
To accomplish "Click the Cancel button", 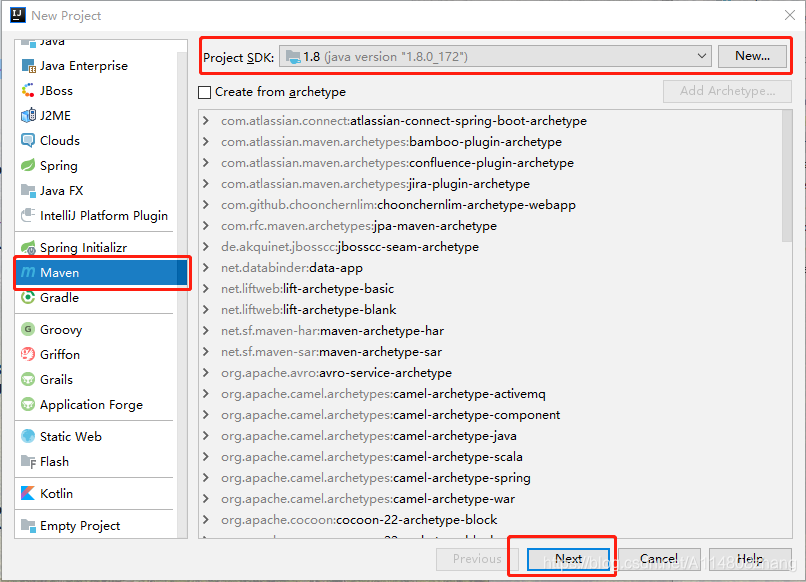I will [x=658, y=559].
